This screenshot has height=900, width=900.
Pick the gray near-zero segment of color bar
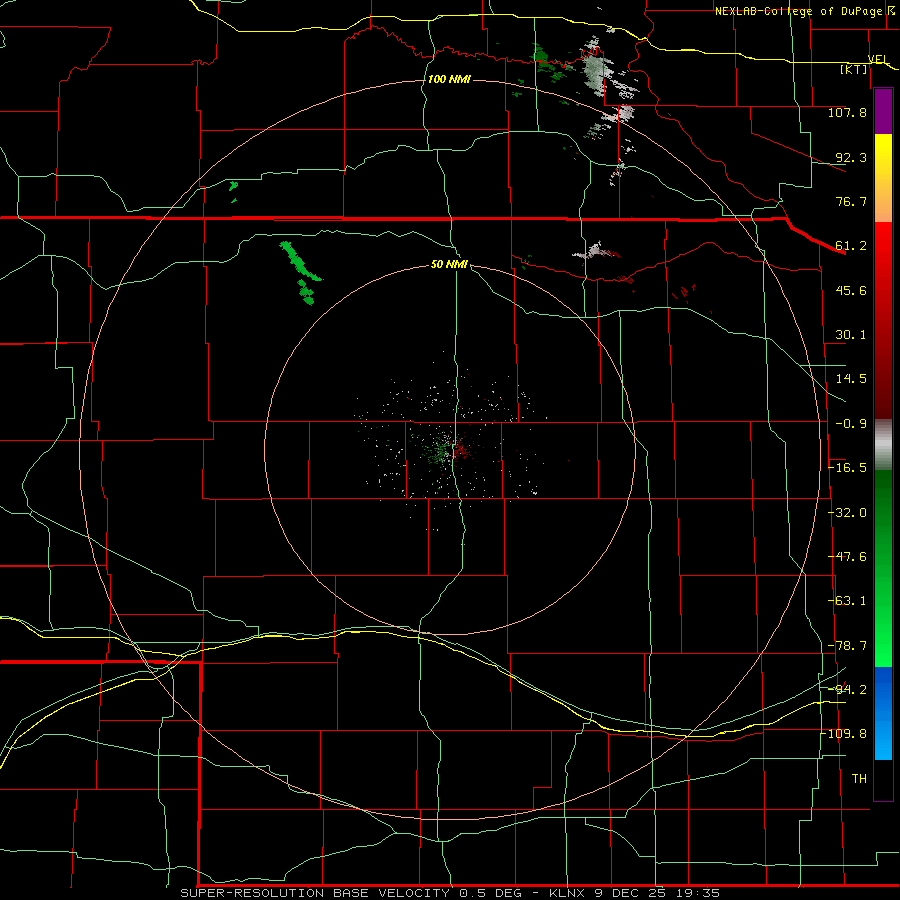(x=883, y=445)
